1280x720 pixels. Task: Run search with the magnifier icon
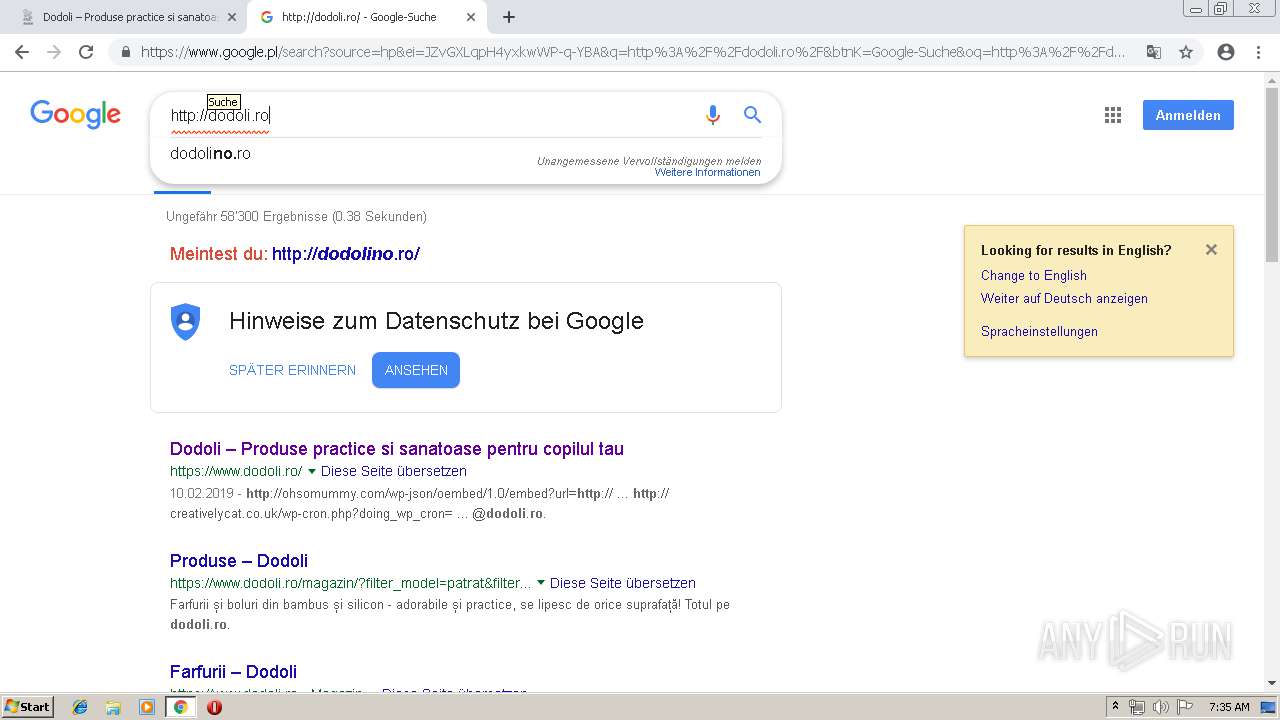tap(753, 115)
